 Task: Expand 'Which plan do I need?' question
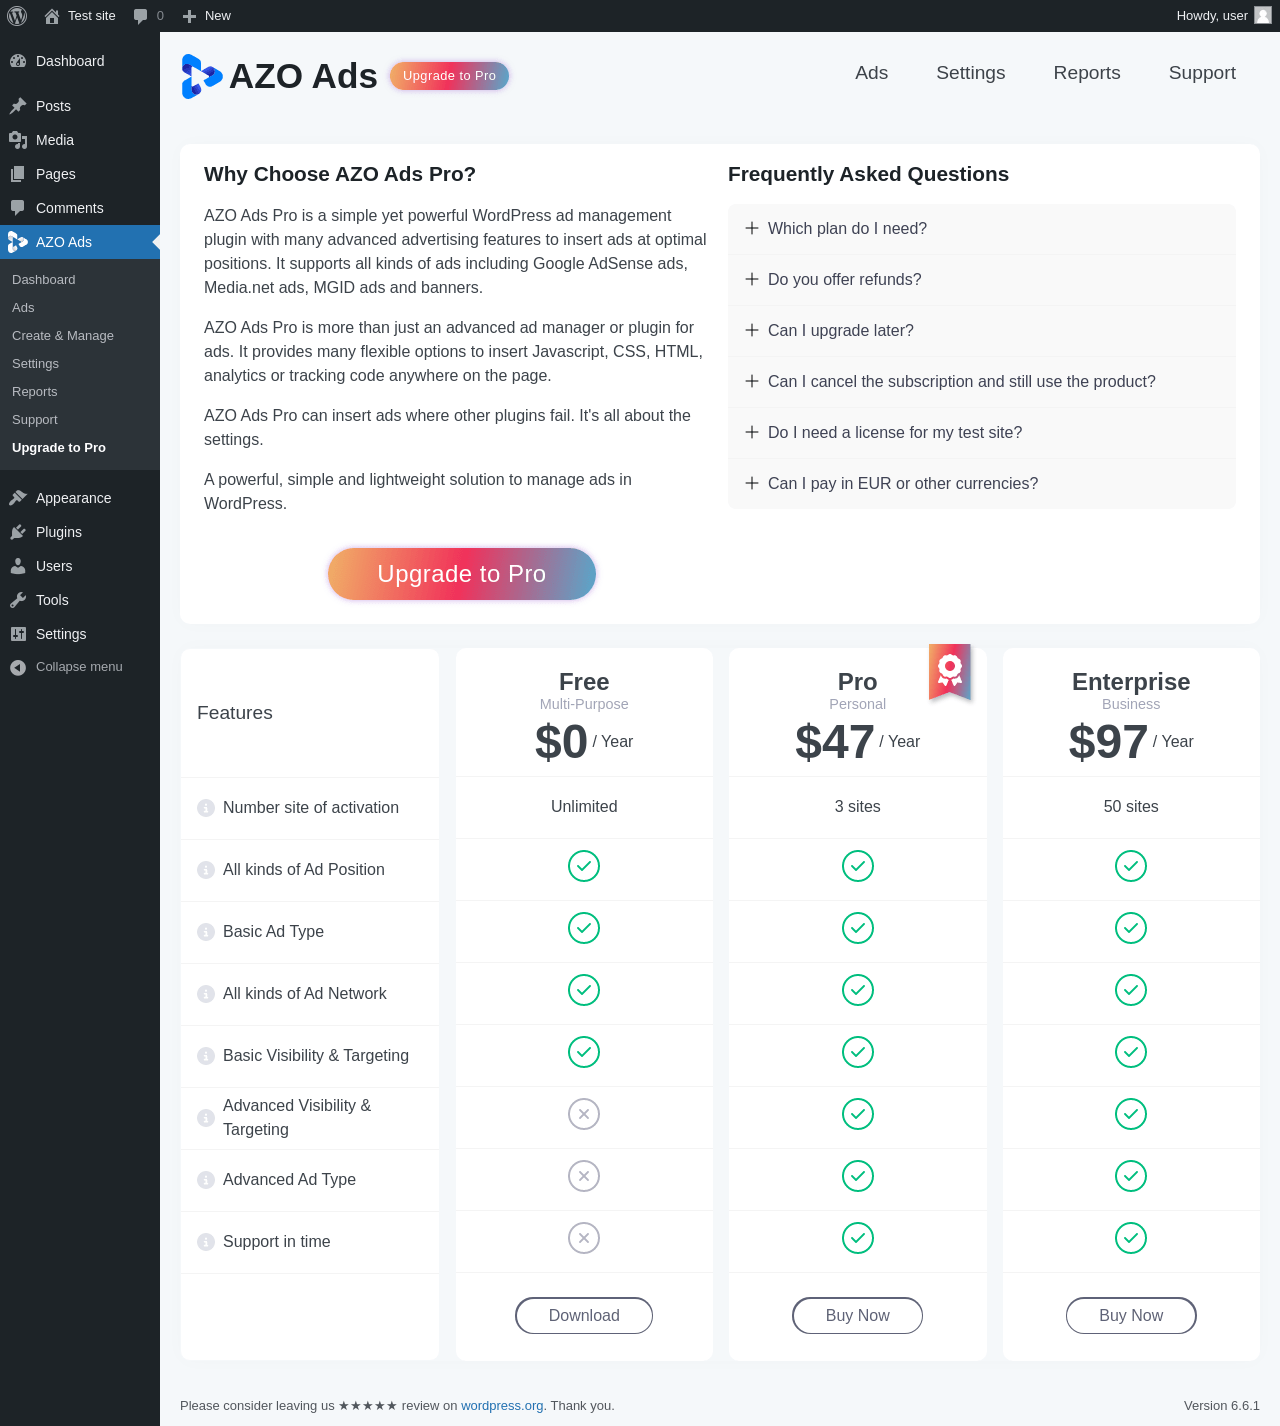[982, 229]
